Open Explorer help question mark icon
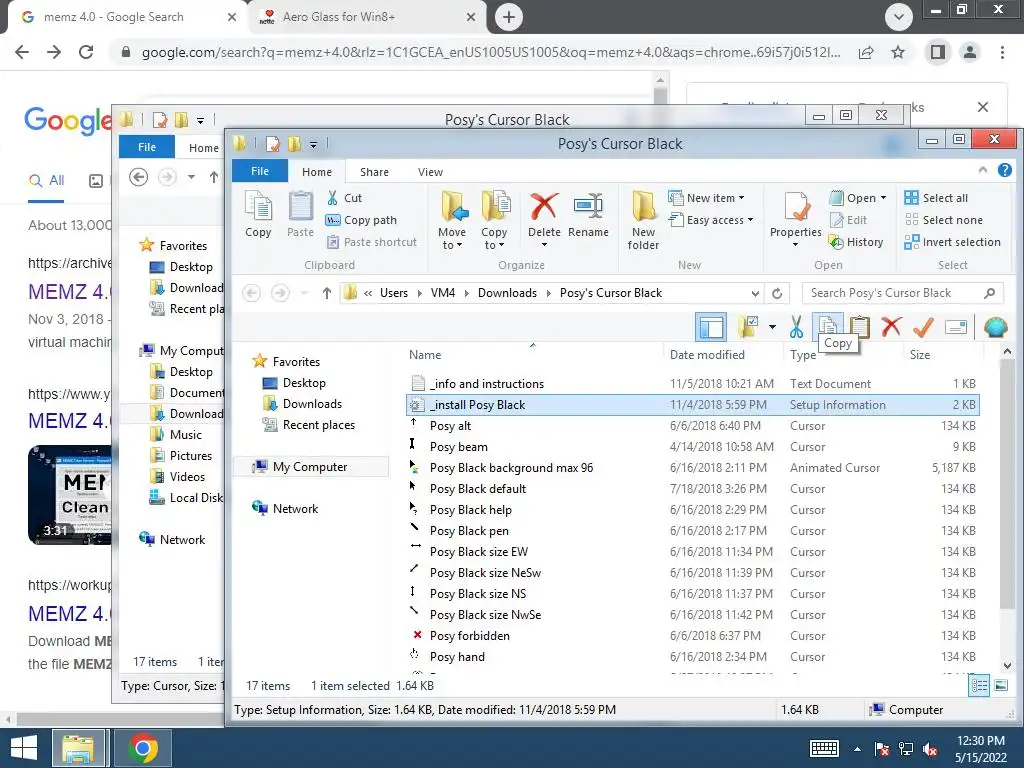Image resolution: width=1024 pixels, height=768 pixels. [x=1004, y=170]
